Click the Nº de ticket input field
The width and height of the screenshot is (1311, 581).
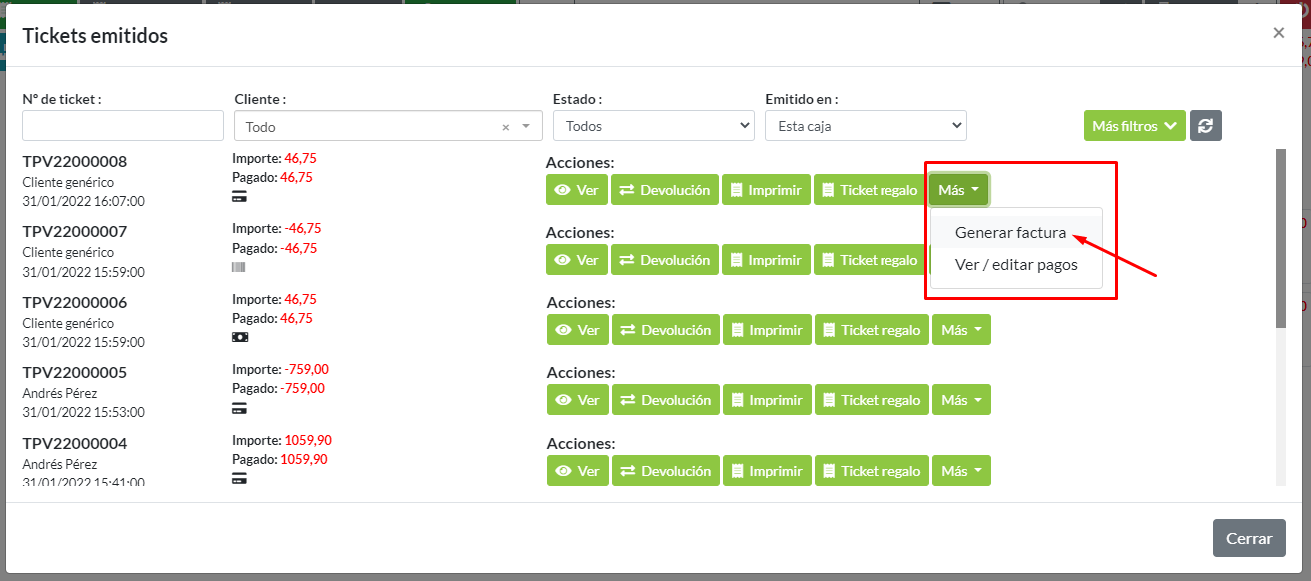click(x=123, y=126)
